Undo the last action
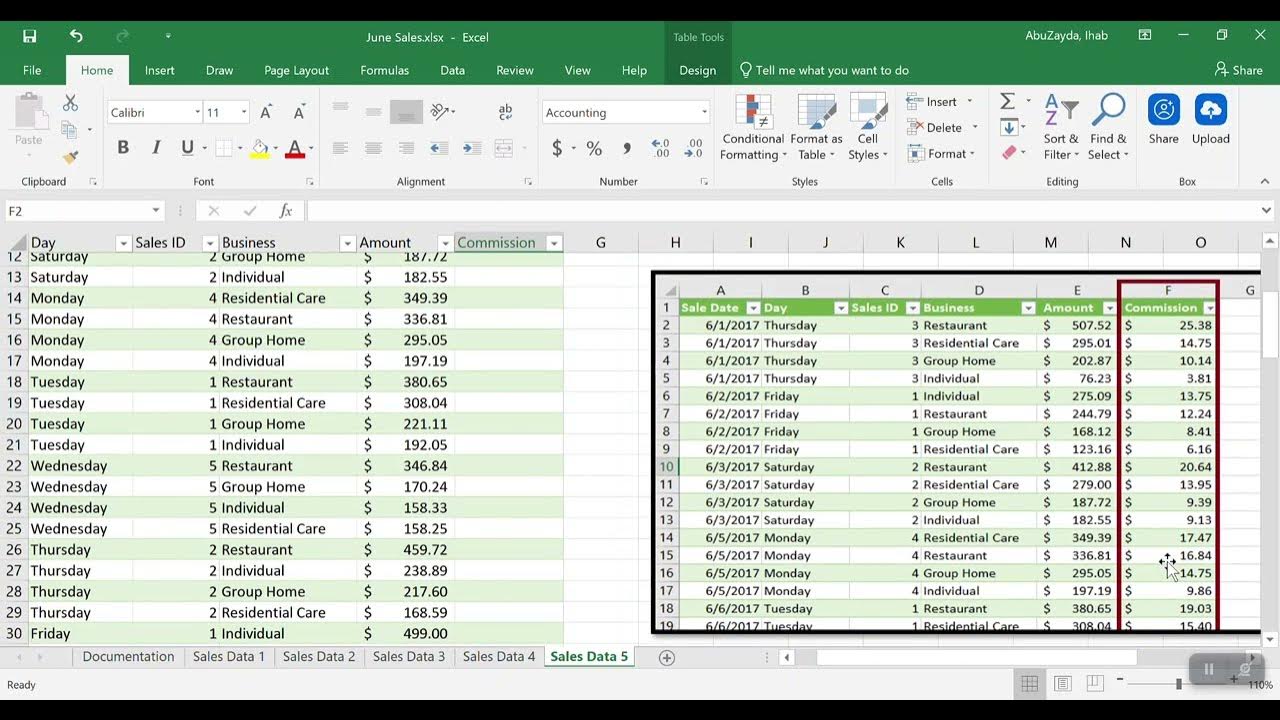Image resolution: width=1280 pixels, height=720 pixels. coord(76,36)
